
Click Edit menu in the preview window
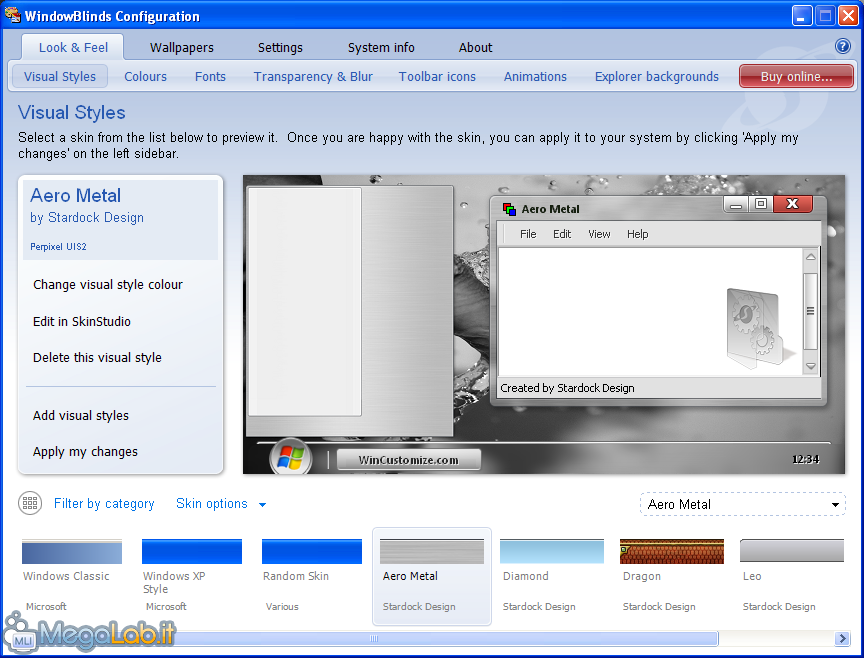[561, 234]
